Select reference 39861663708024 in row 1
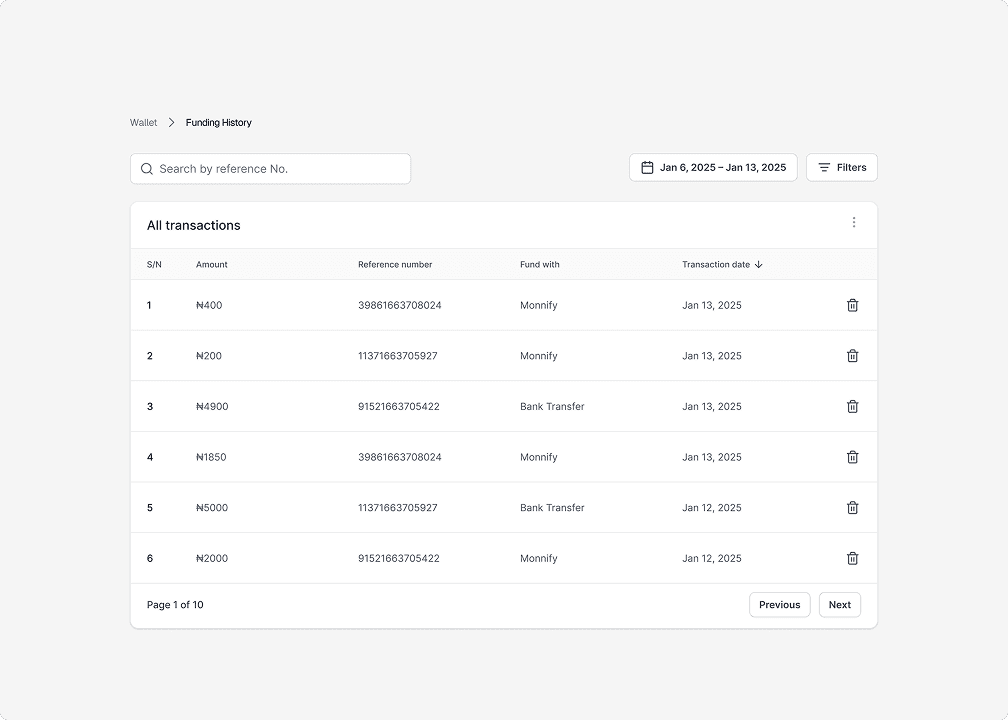Image resolution: width=1008 pixels, height=720 pixels. click(x=400, y=305)
